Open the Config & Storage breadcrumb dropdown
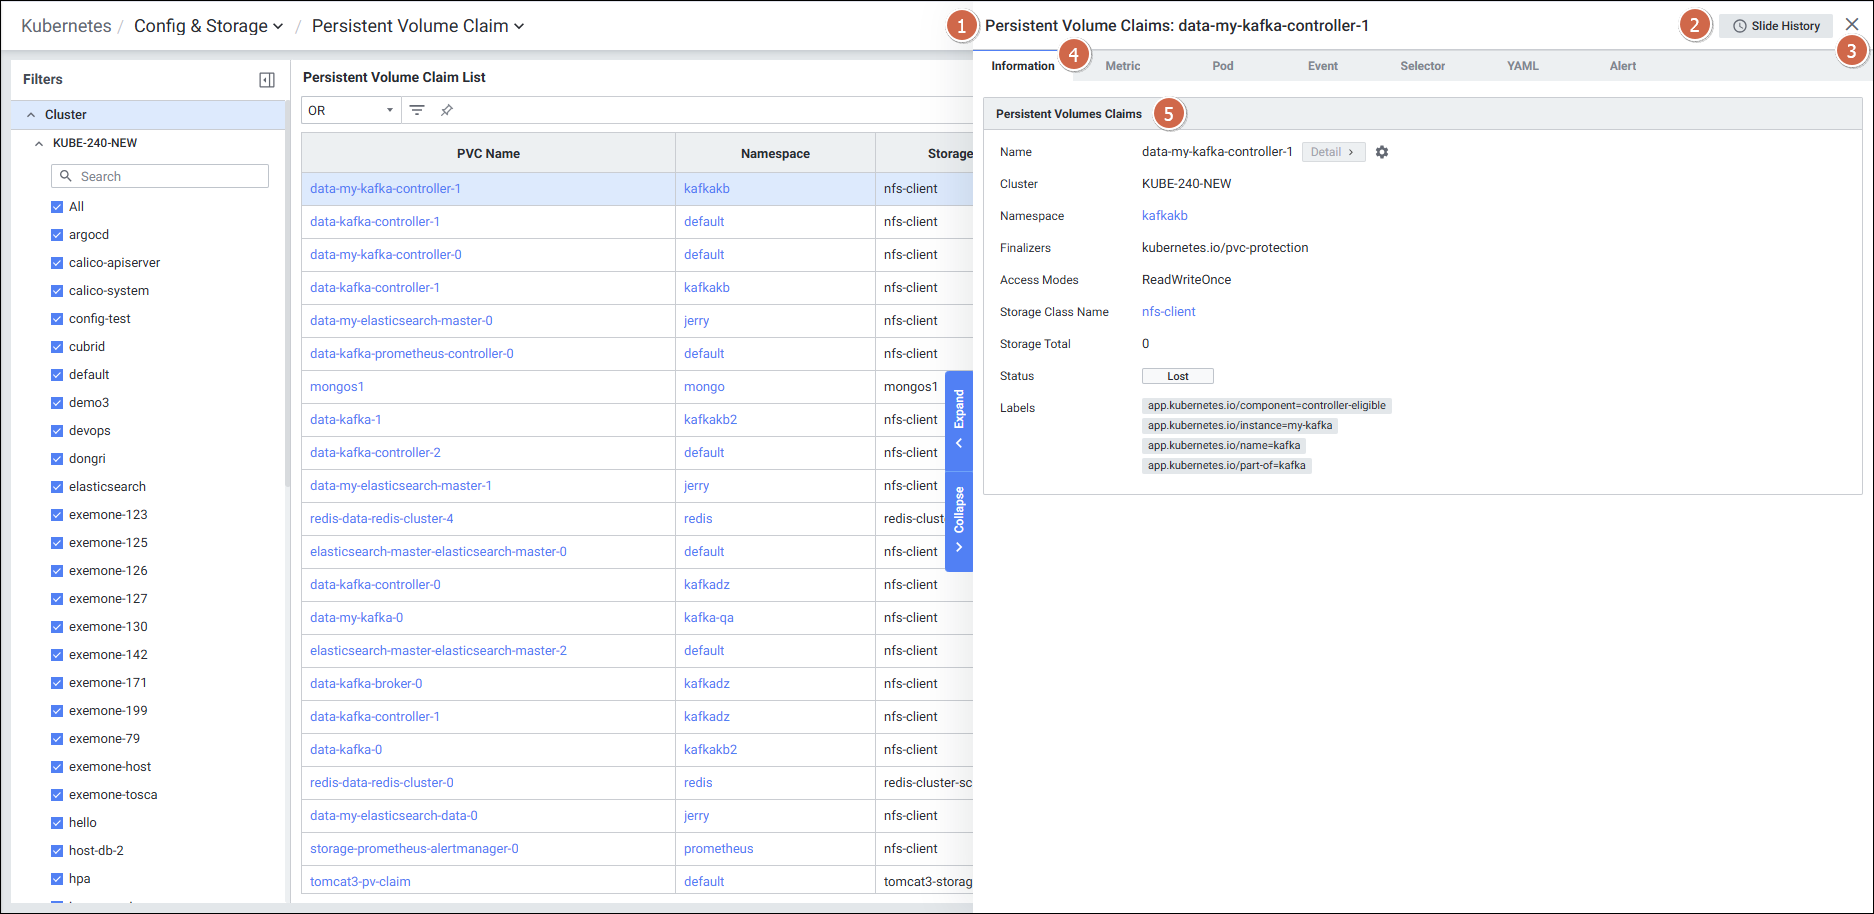Image resolution: width=1874 pixels, height=914 pixels. pos(208,26)
